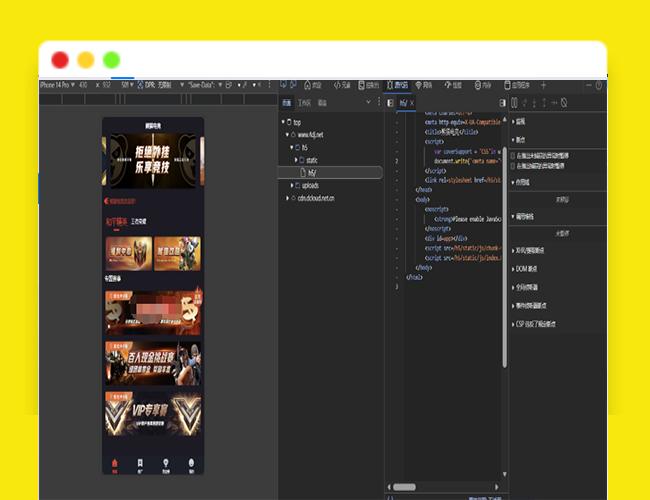Click the rotate icon next to DPR
650x500 pixels.
[140, 85]
